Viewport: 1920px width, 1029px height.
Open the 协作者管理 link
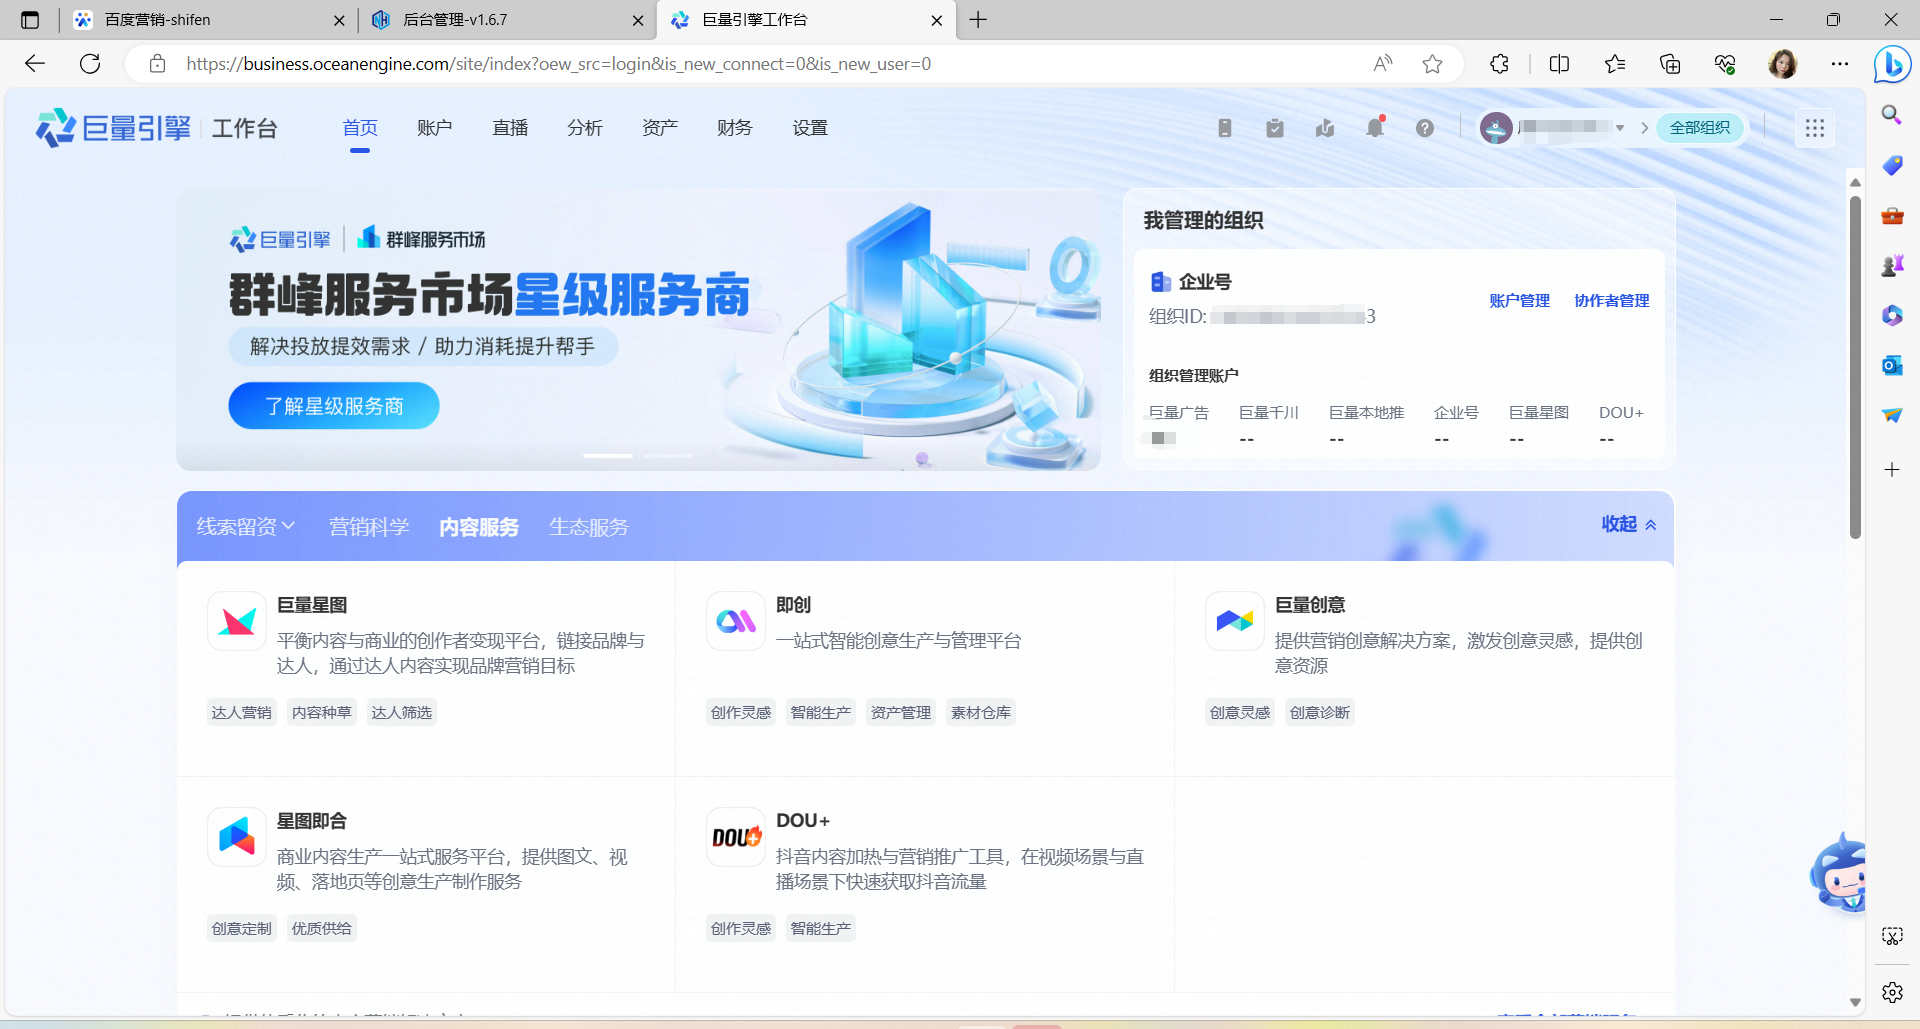pyautogui.click(x=1612, y=301)
